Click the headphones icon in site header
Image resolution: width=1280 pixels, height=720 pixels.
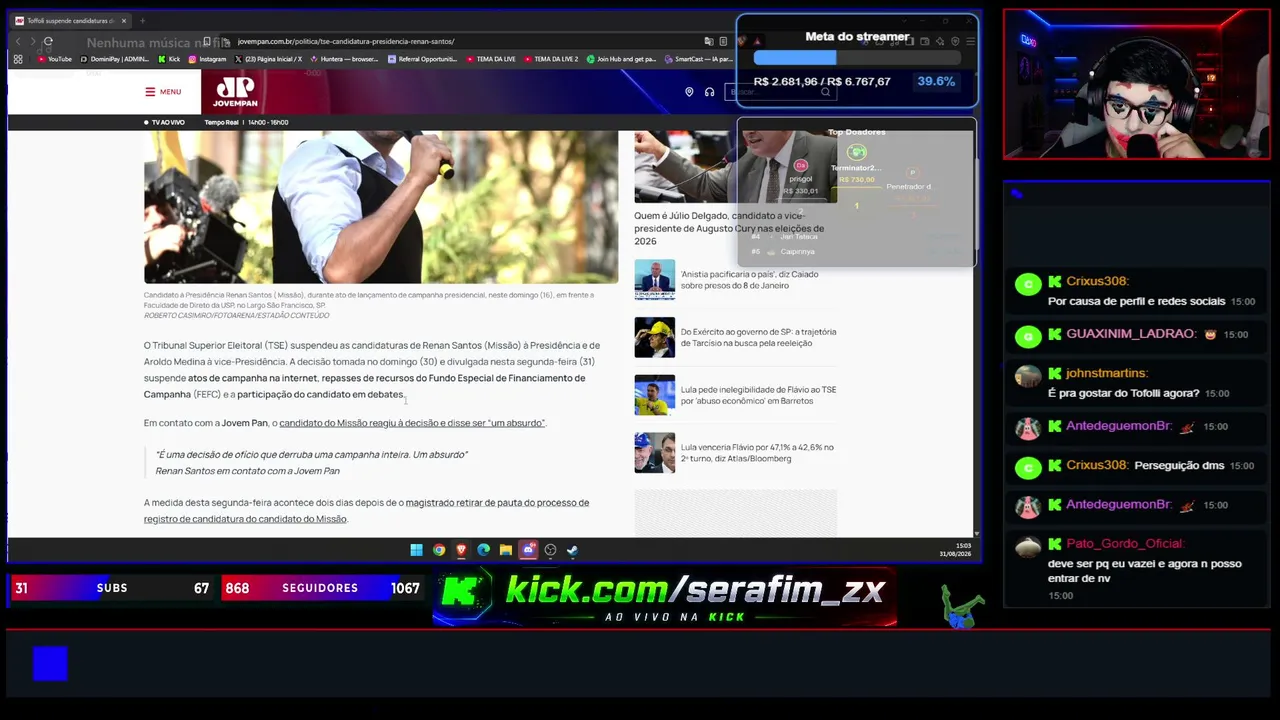tap(709, 92)
